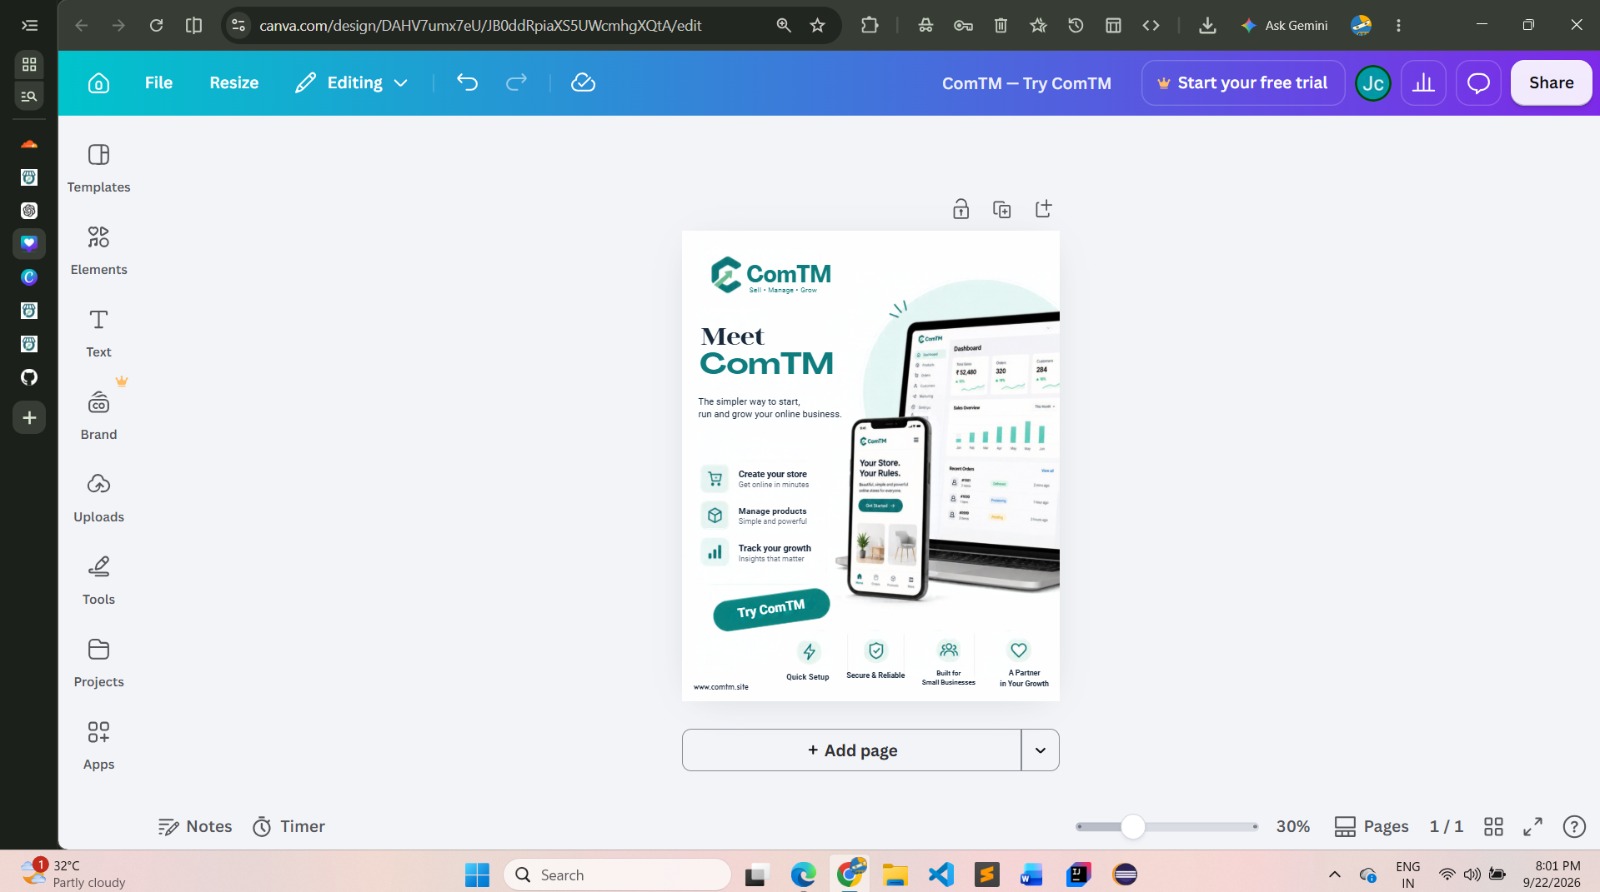Viewport: 1600px width, 892px height.
Task: Open tab search in vertical tabs
Action: point(29,96)
